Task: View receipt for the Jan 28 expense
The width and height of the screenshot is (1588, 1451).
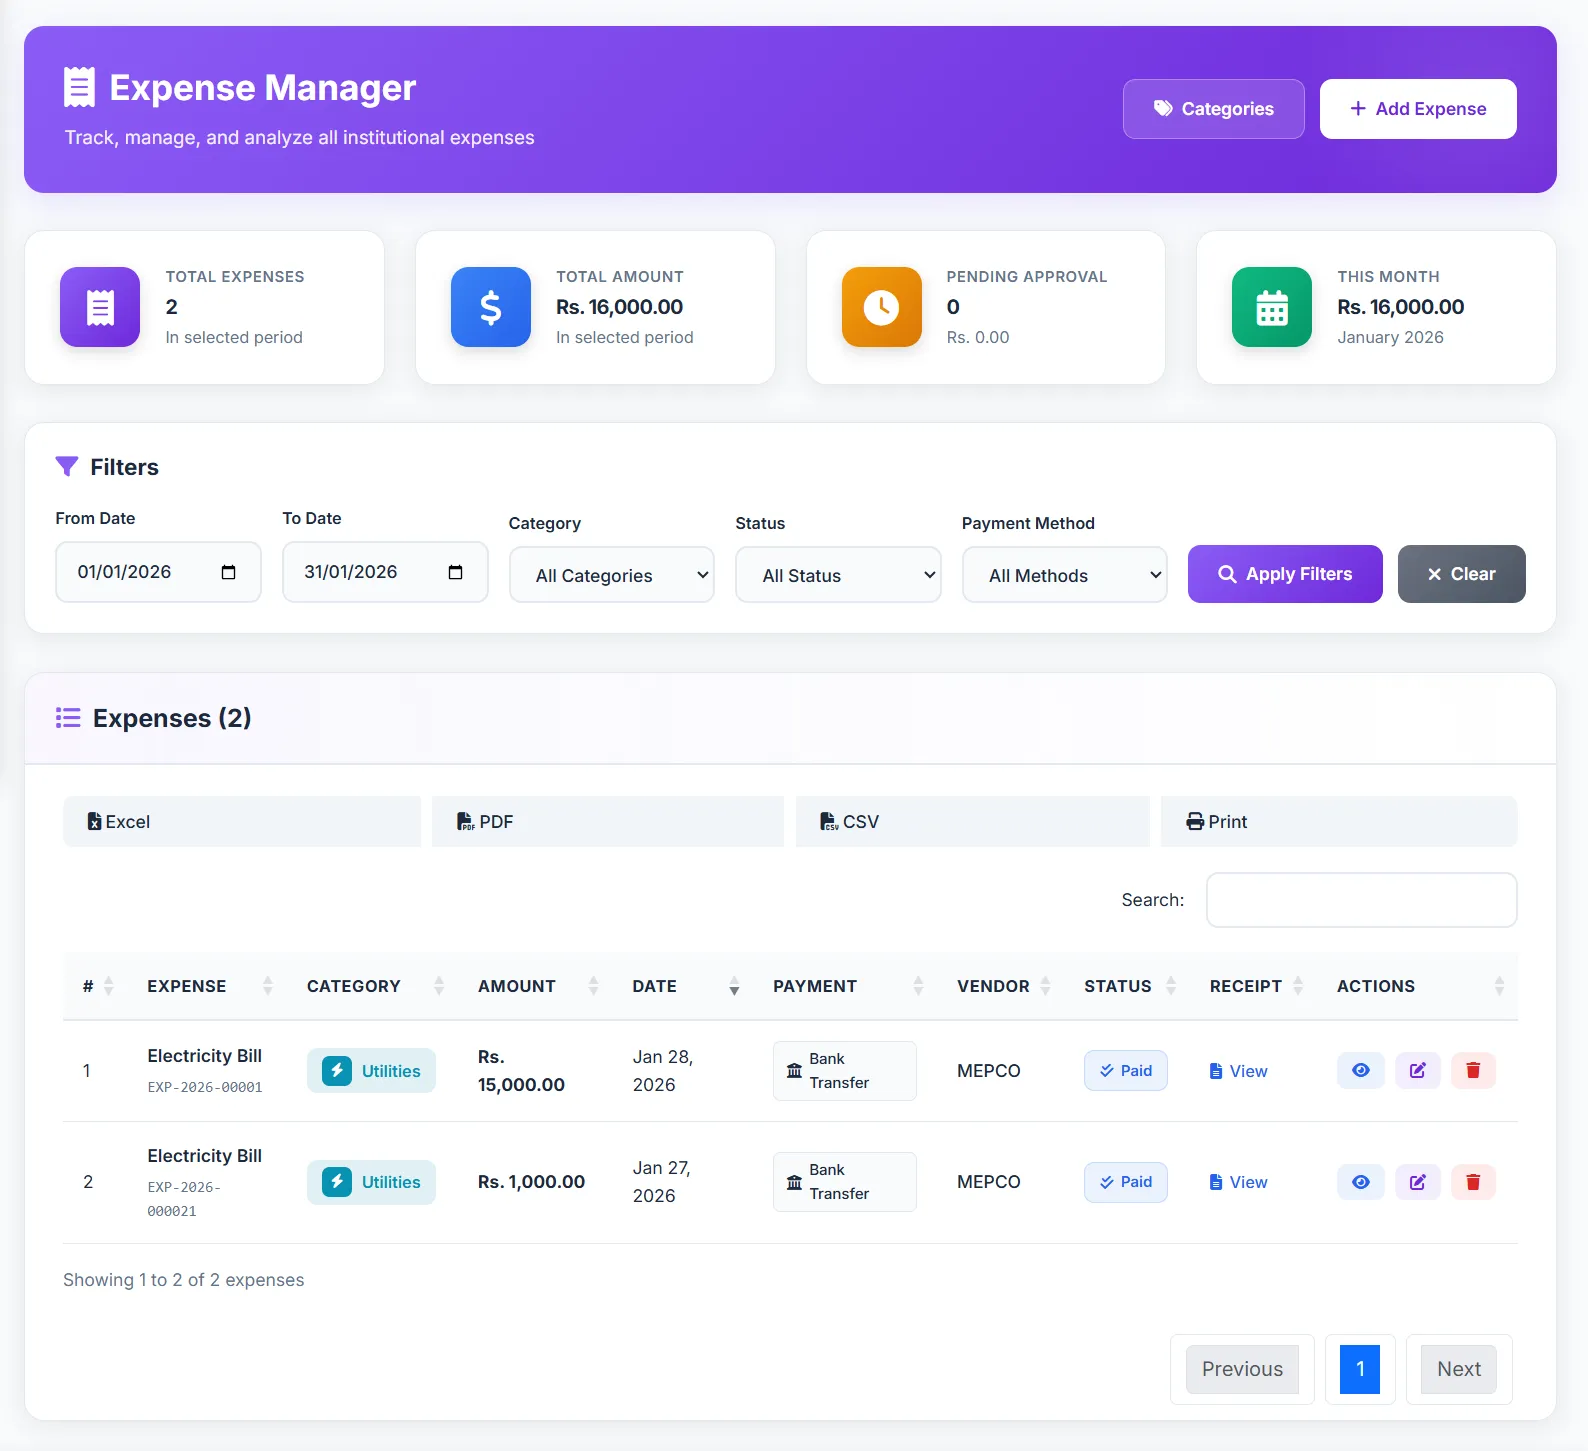Action: [1238, 1071]
